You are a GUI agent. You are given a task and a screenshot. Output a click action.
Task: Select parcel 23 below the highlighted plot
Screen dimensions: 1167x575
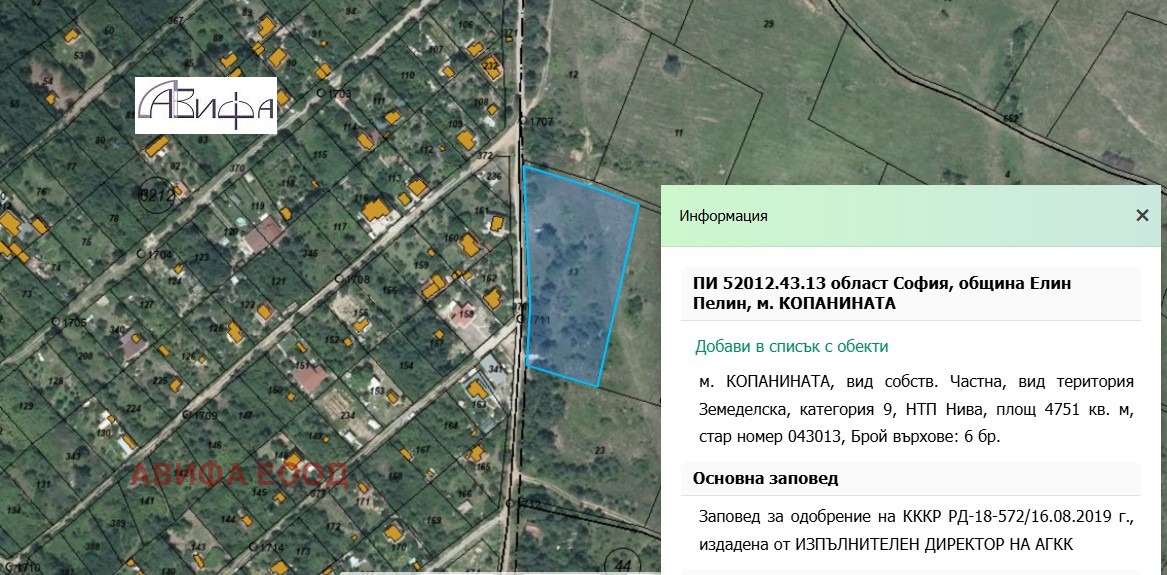(x=599, y=450)
